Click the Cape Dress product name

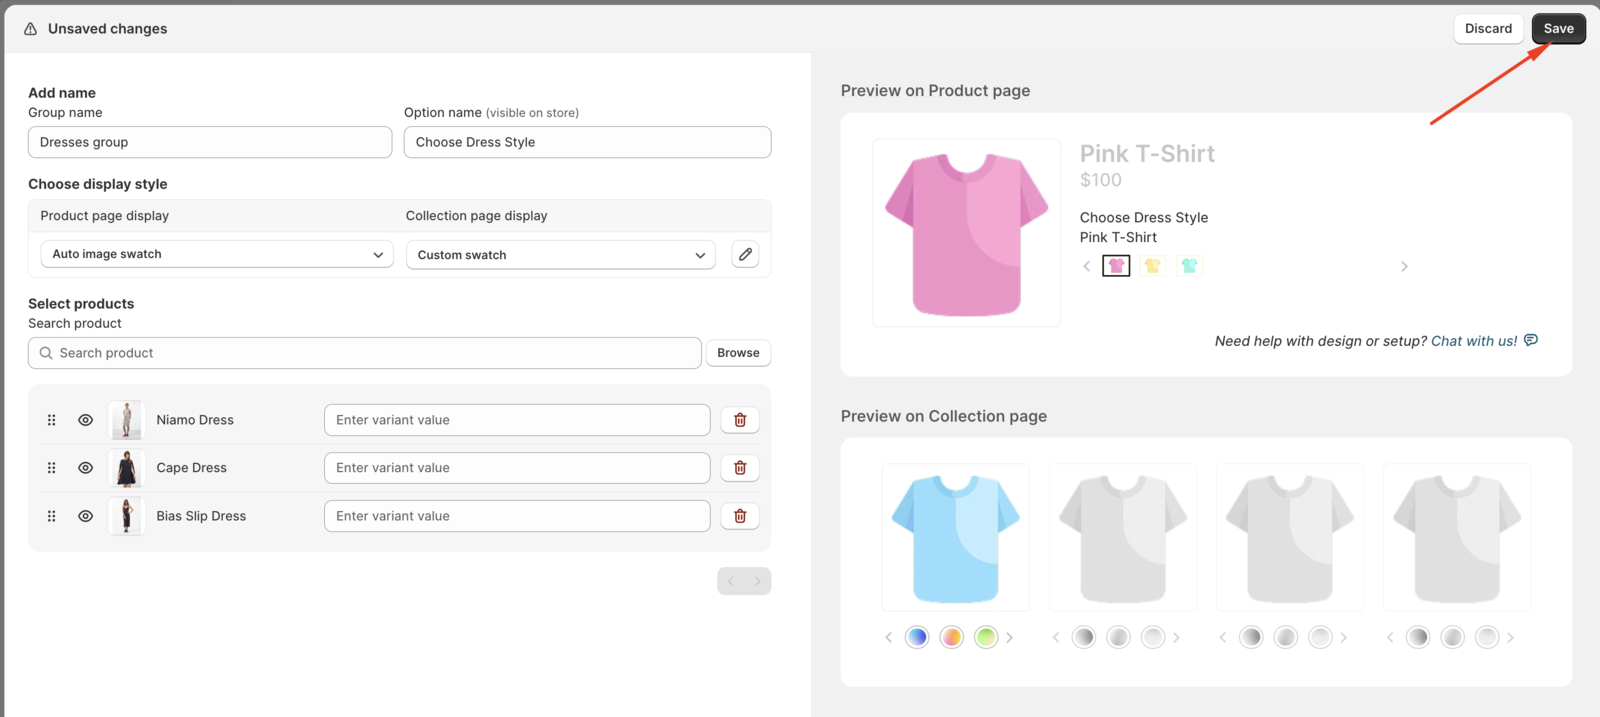click(x=192, y=468)
